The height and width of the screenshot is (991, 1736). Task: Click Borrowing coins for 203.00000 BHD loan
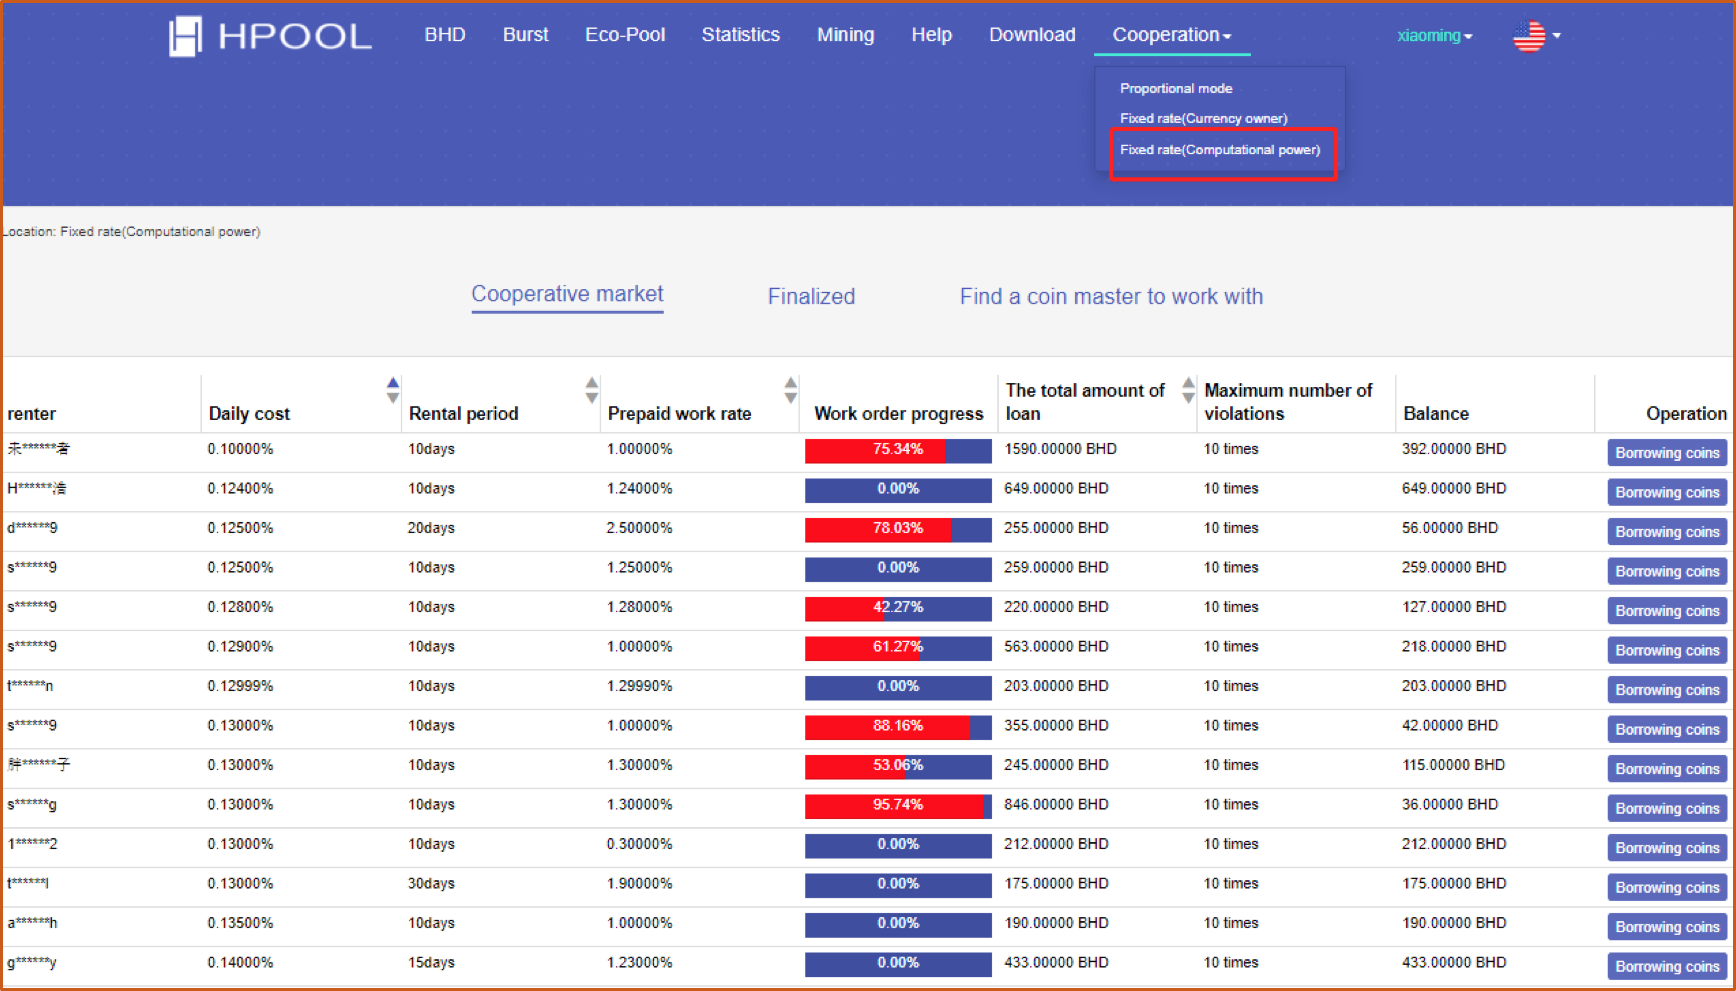(1667, 690)
